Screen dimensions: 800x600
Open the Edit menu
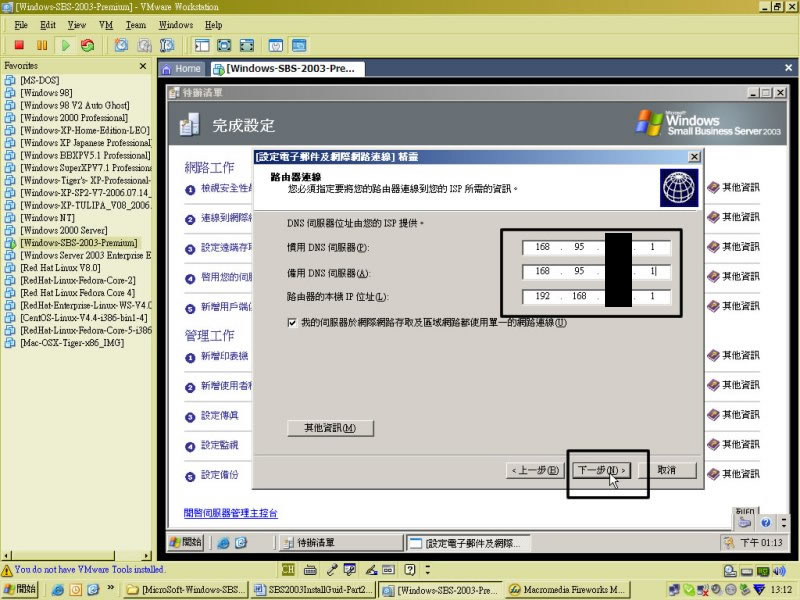(x=48, y=25)
